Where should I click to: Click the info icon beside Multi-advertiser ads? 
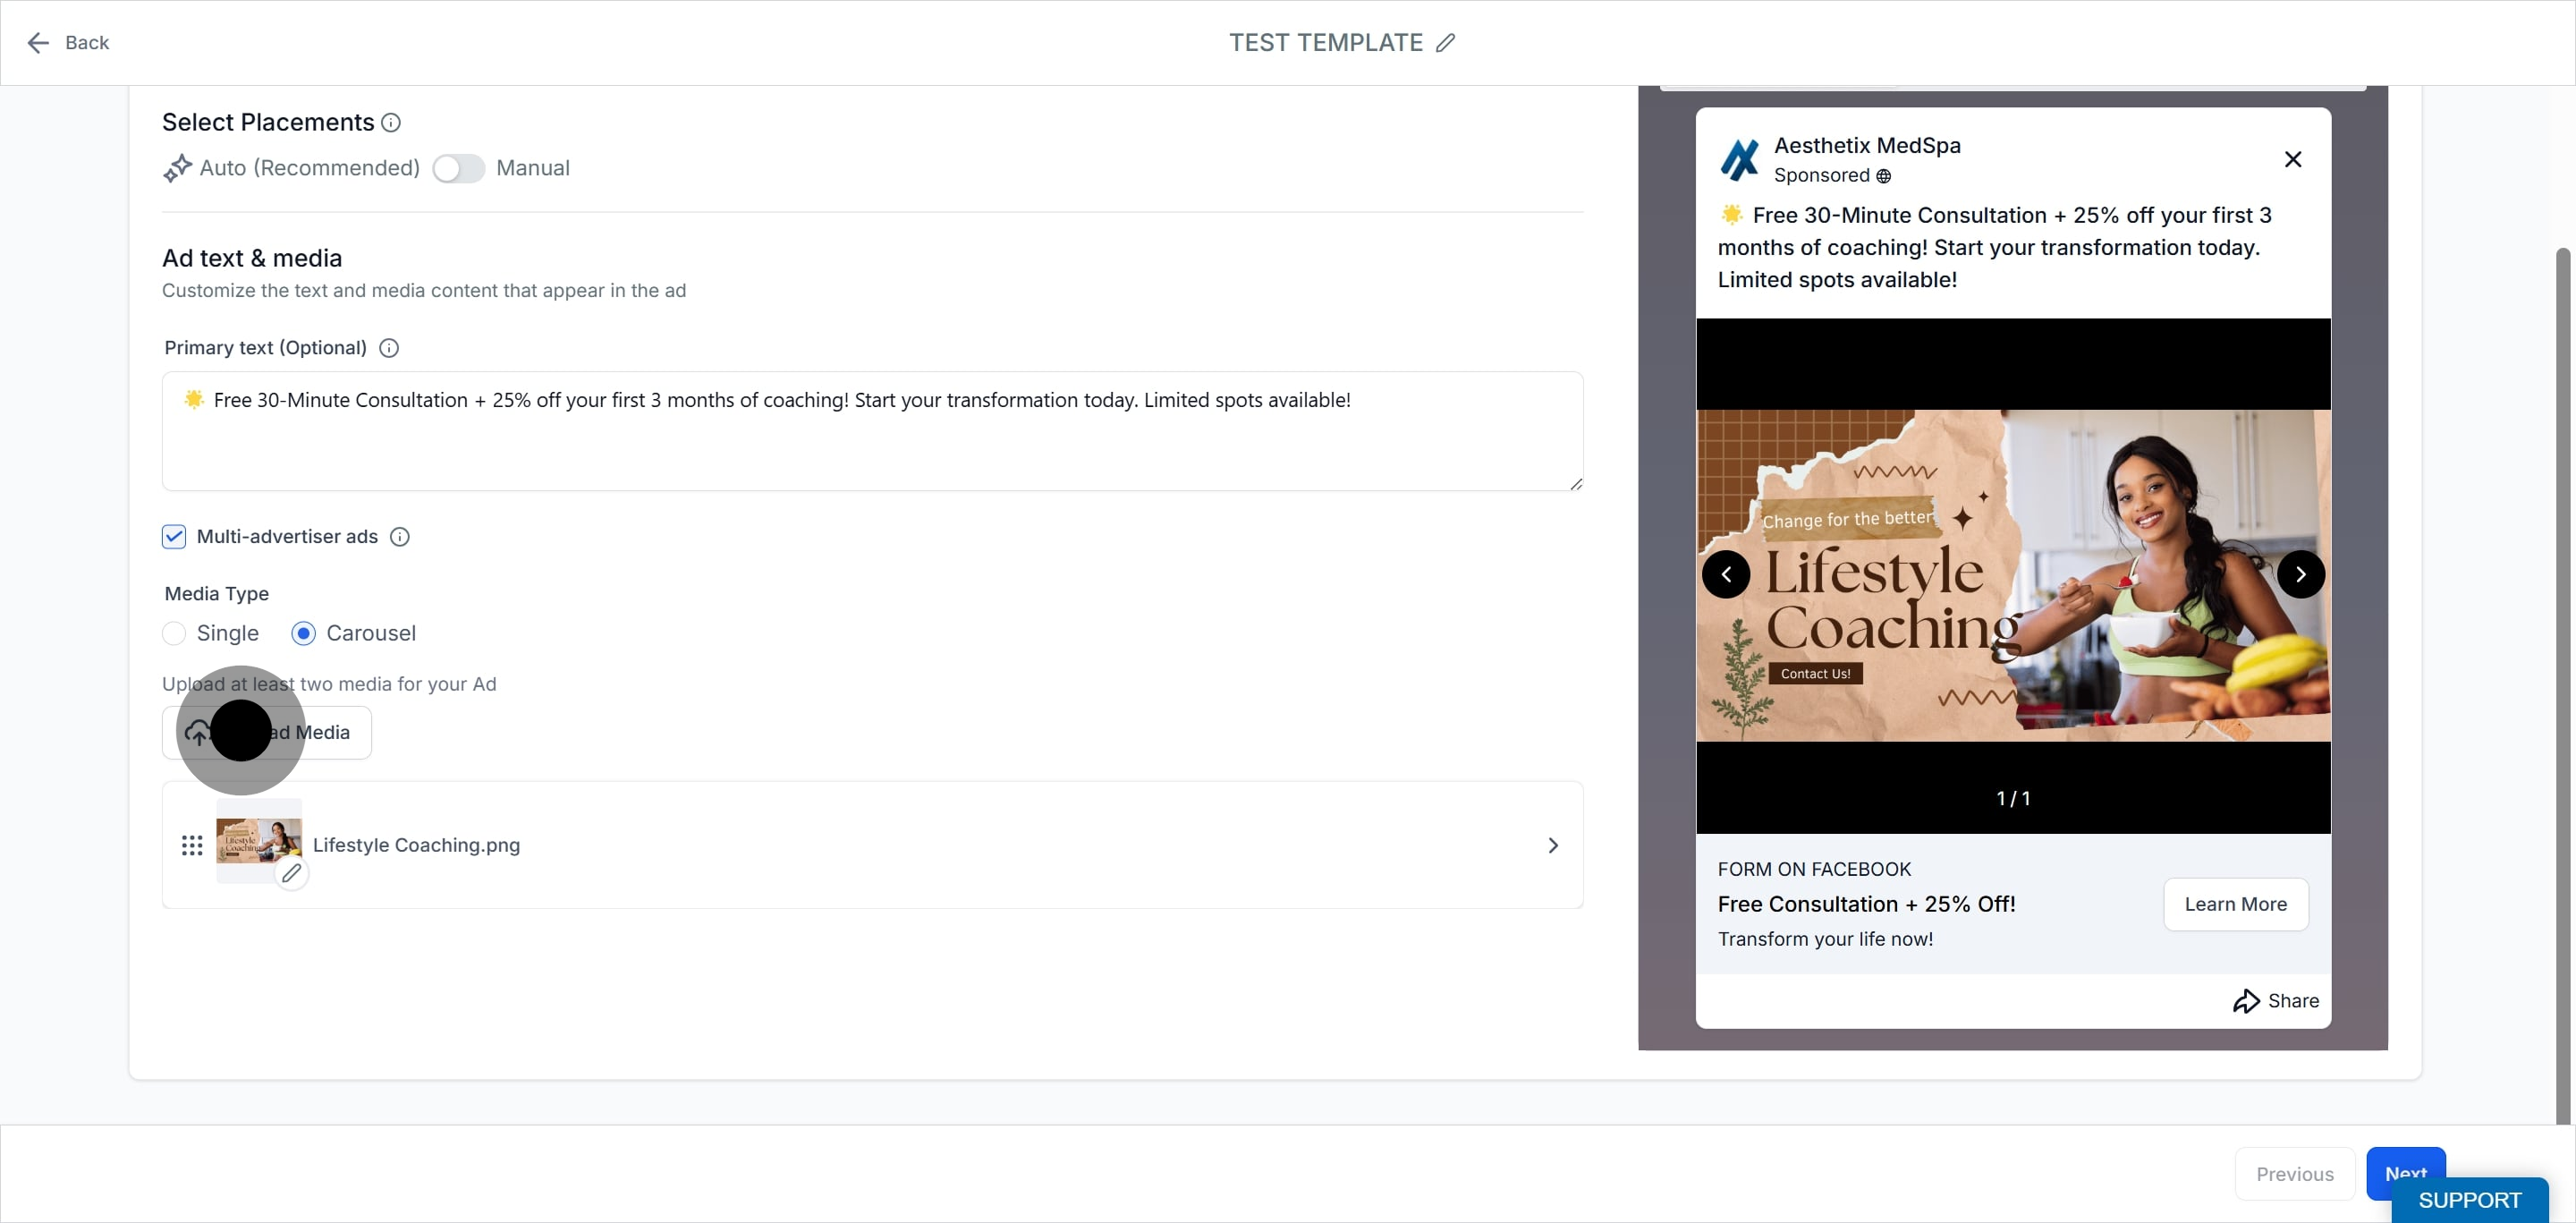(x=400, y=537)
